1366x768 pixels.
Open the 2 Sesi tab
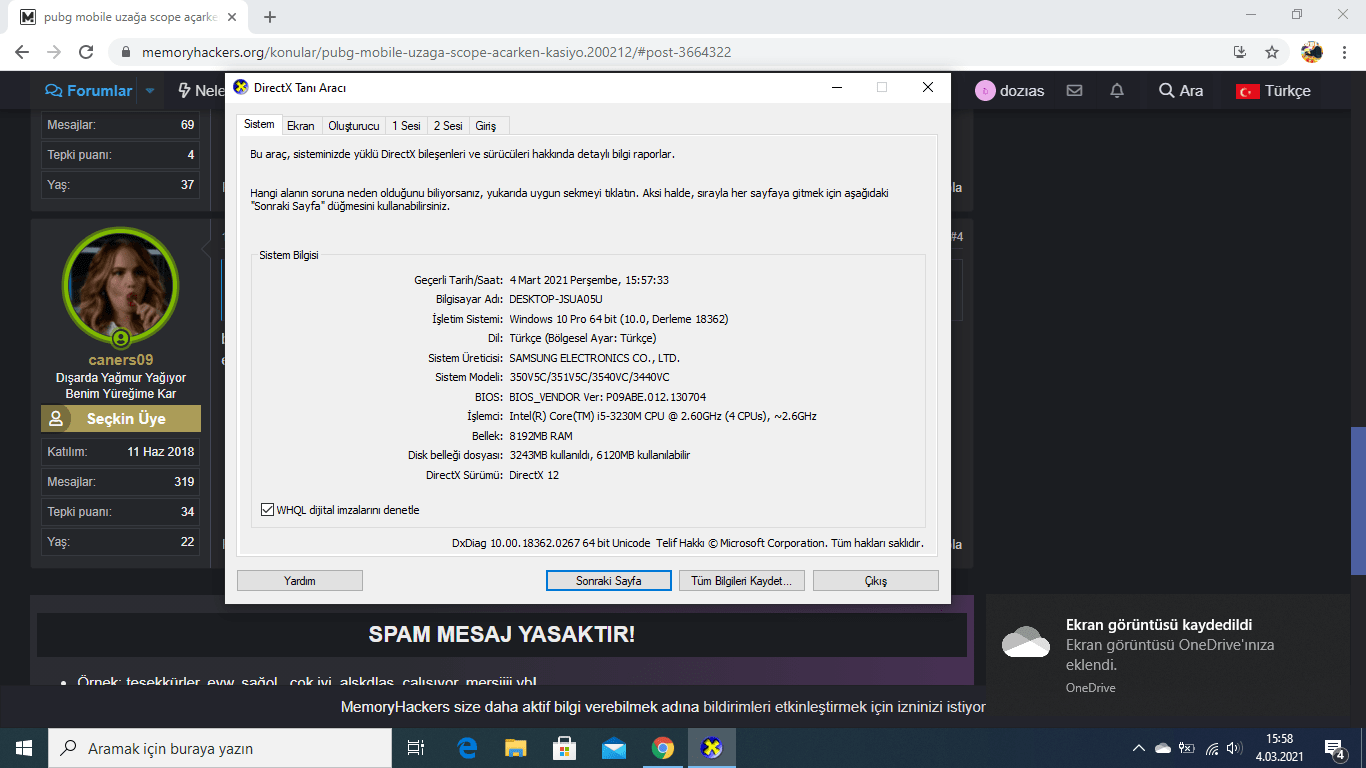click(x=448, y=126)
